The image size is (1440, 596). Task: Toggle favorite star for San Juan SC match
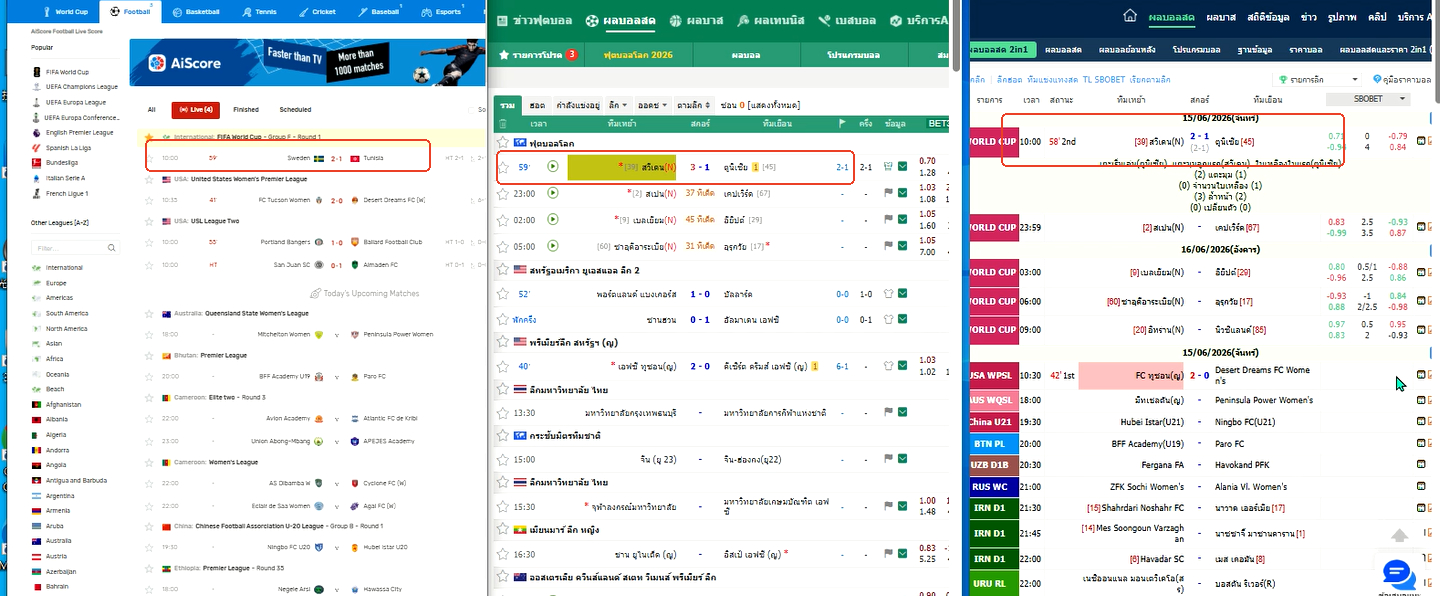click(151, 264)
